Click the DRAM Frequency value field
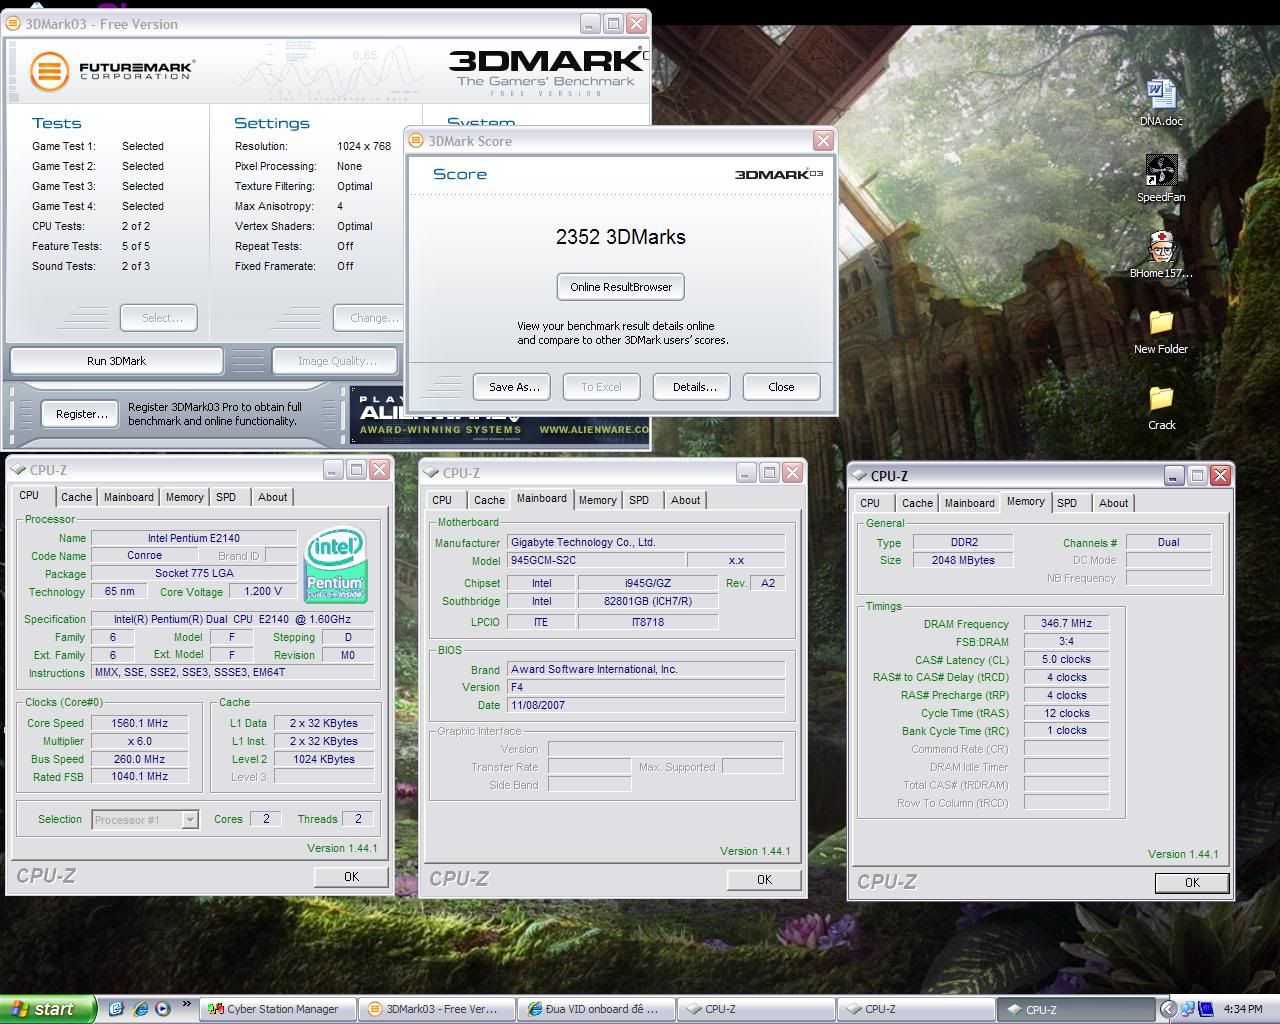The height and width of the screenshot is (1024, 1280). (1066, 623)
